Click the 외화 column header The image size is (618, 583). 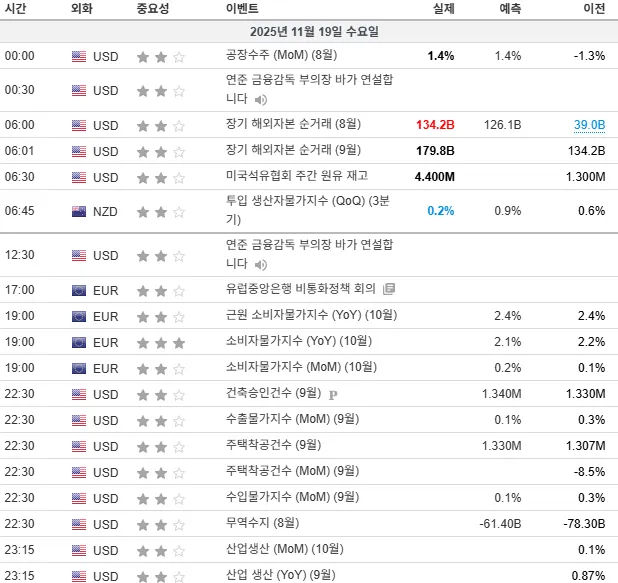[82, 8]
